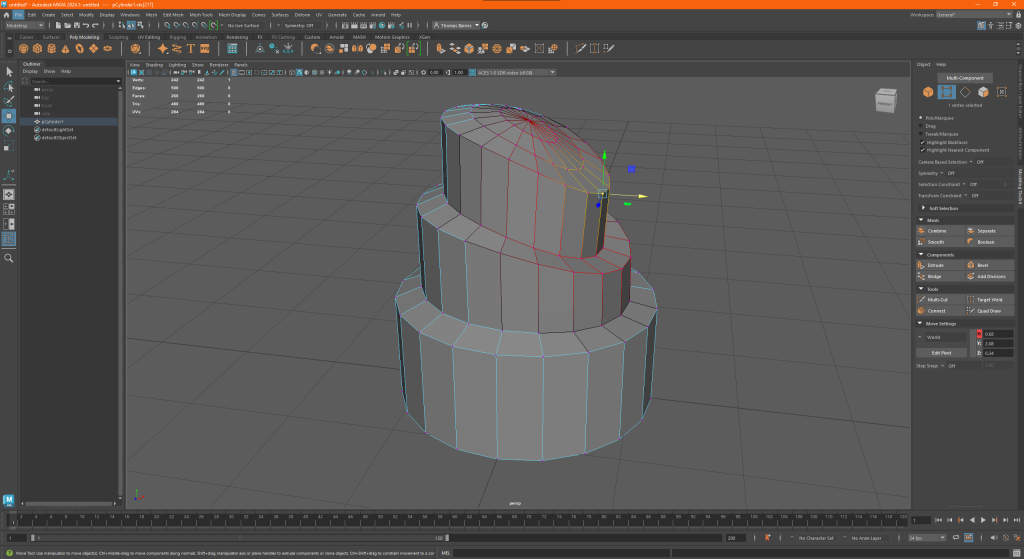
Task: Disable Highlight Nearest Component option
Action: 921,150
